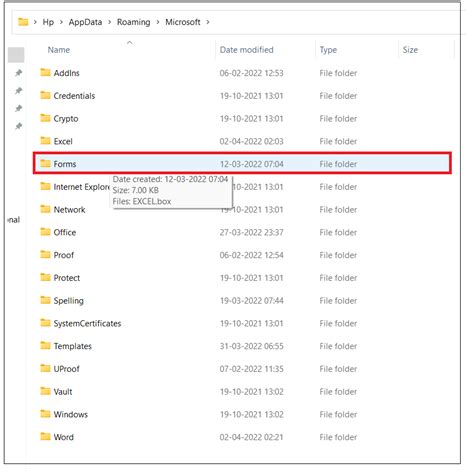Image resolution: width=474 pixels, height=474 pixels.
Task: Select the Office folder name
Action: (65, 232)
